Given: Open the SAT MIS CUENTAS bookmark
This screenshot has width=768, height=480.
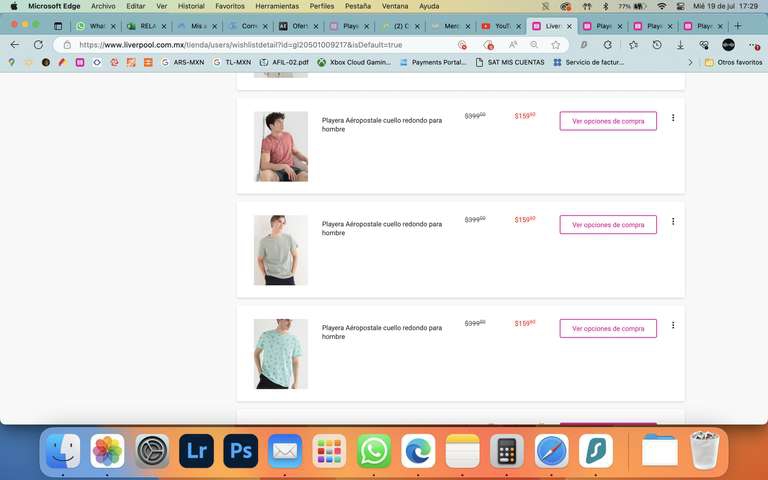Looking at the screenshot, I should 510,62.
